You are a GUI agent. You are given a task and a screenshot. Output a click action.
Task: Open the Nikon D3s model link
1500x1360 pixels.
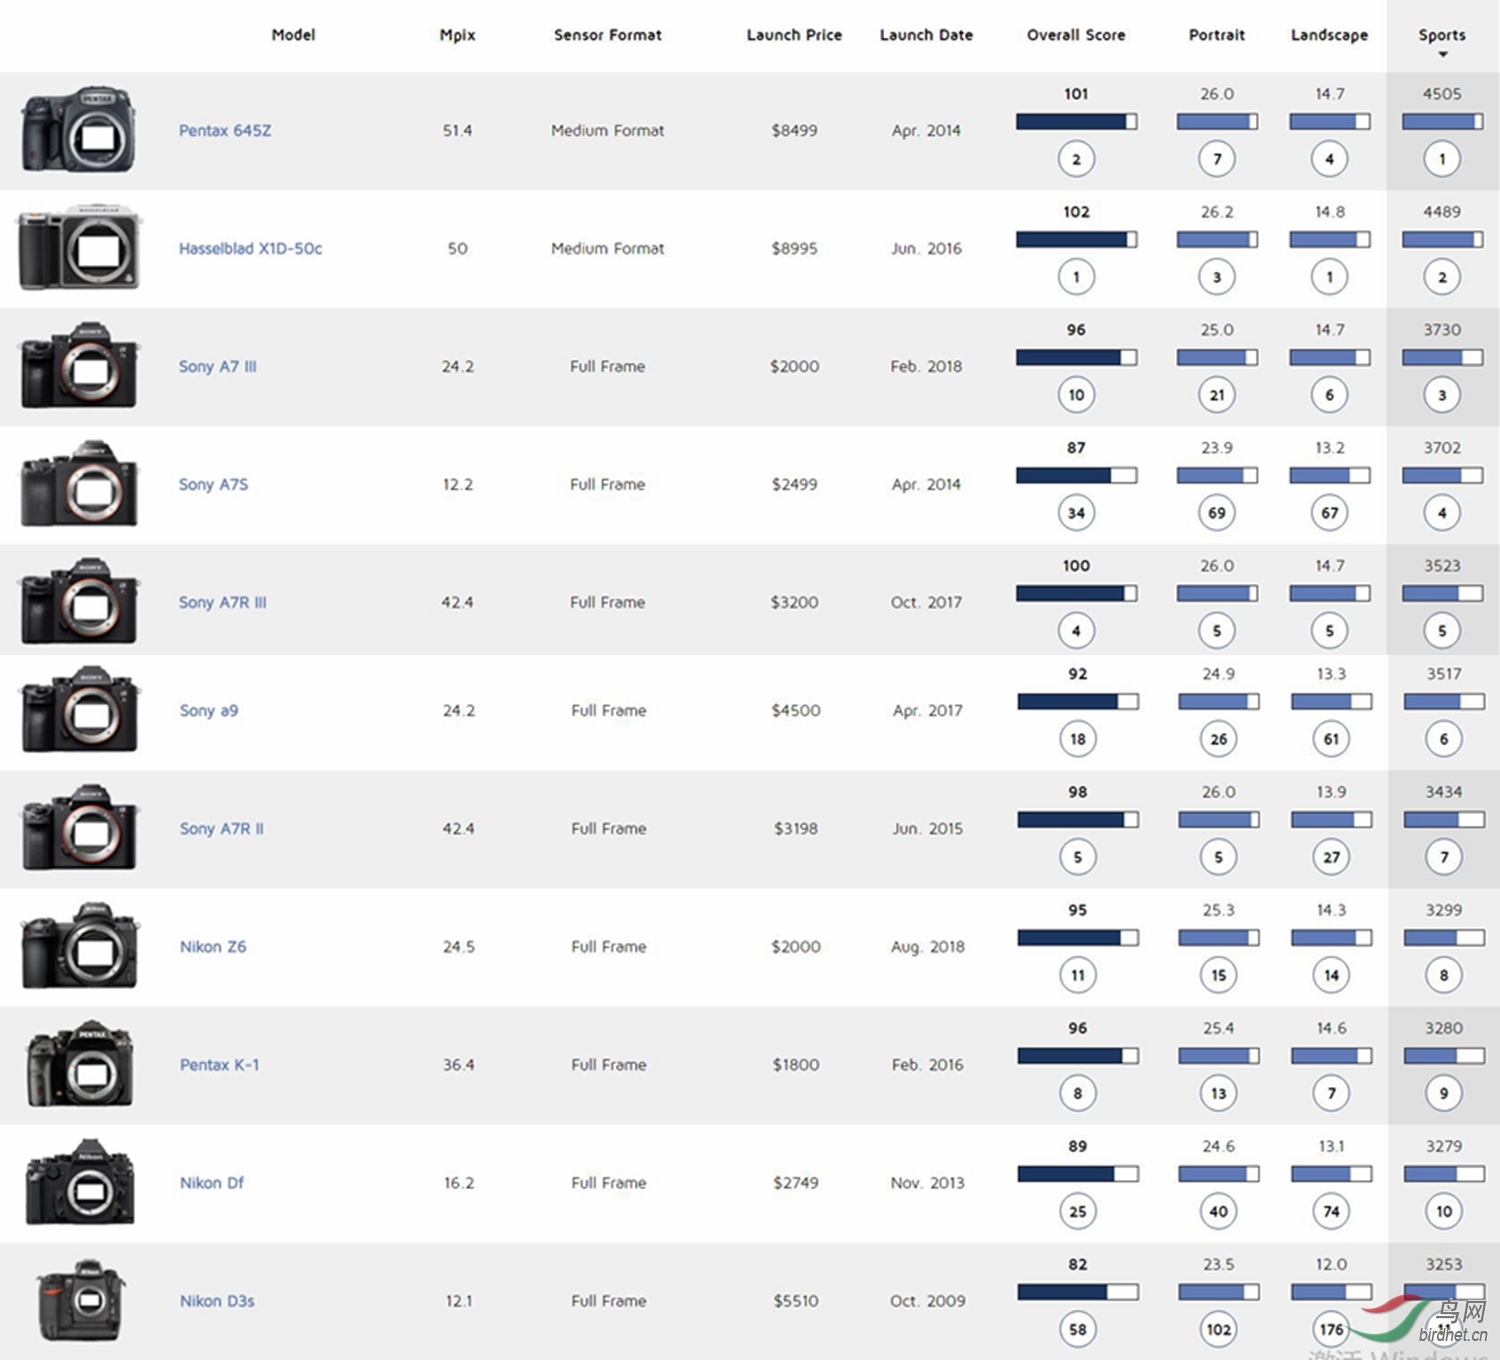pyautogui.click(x=217, y=1300)
